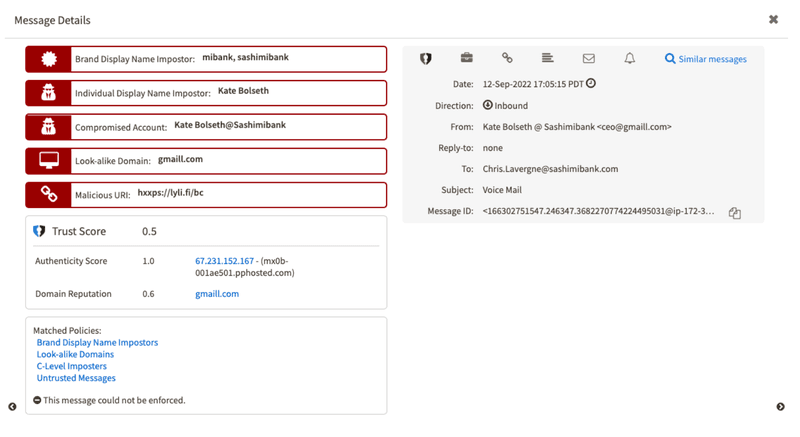Screen dimensions: 800x437
Task: Copy the Message ID with copy icon
Action: (735, 213)
